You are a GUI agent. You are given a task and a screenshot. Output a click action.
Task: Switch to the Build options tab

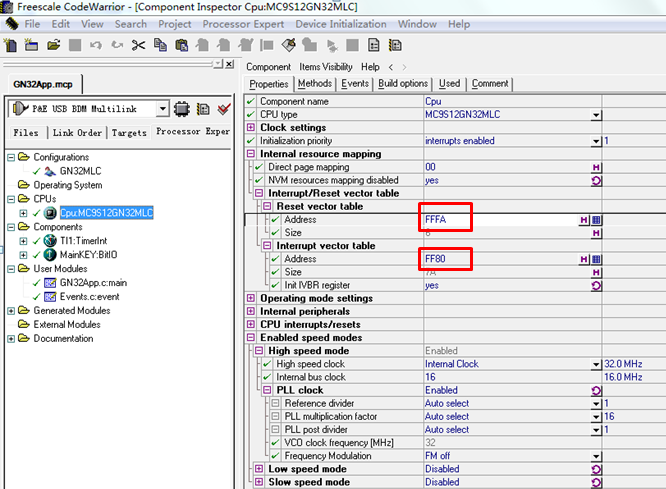click(403, 84)
